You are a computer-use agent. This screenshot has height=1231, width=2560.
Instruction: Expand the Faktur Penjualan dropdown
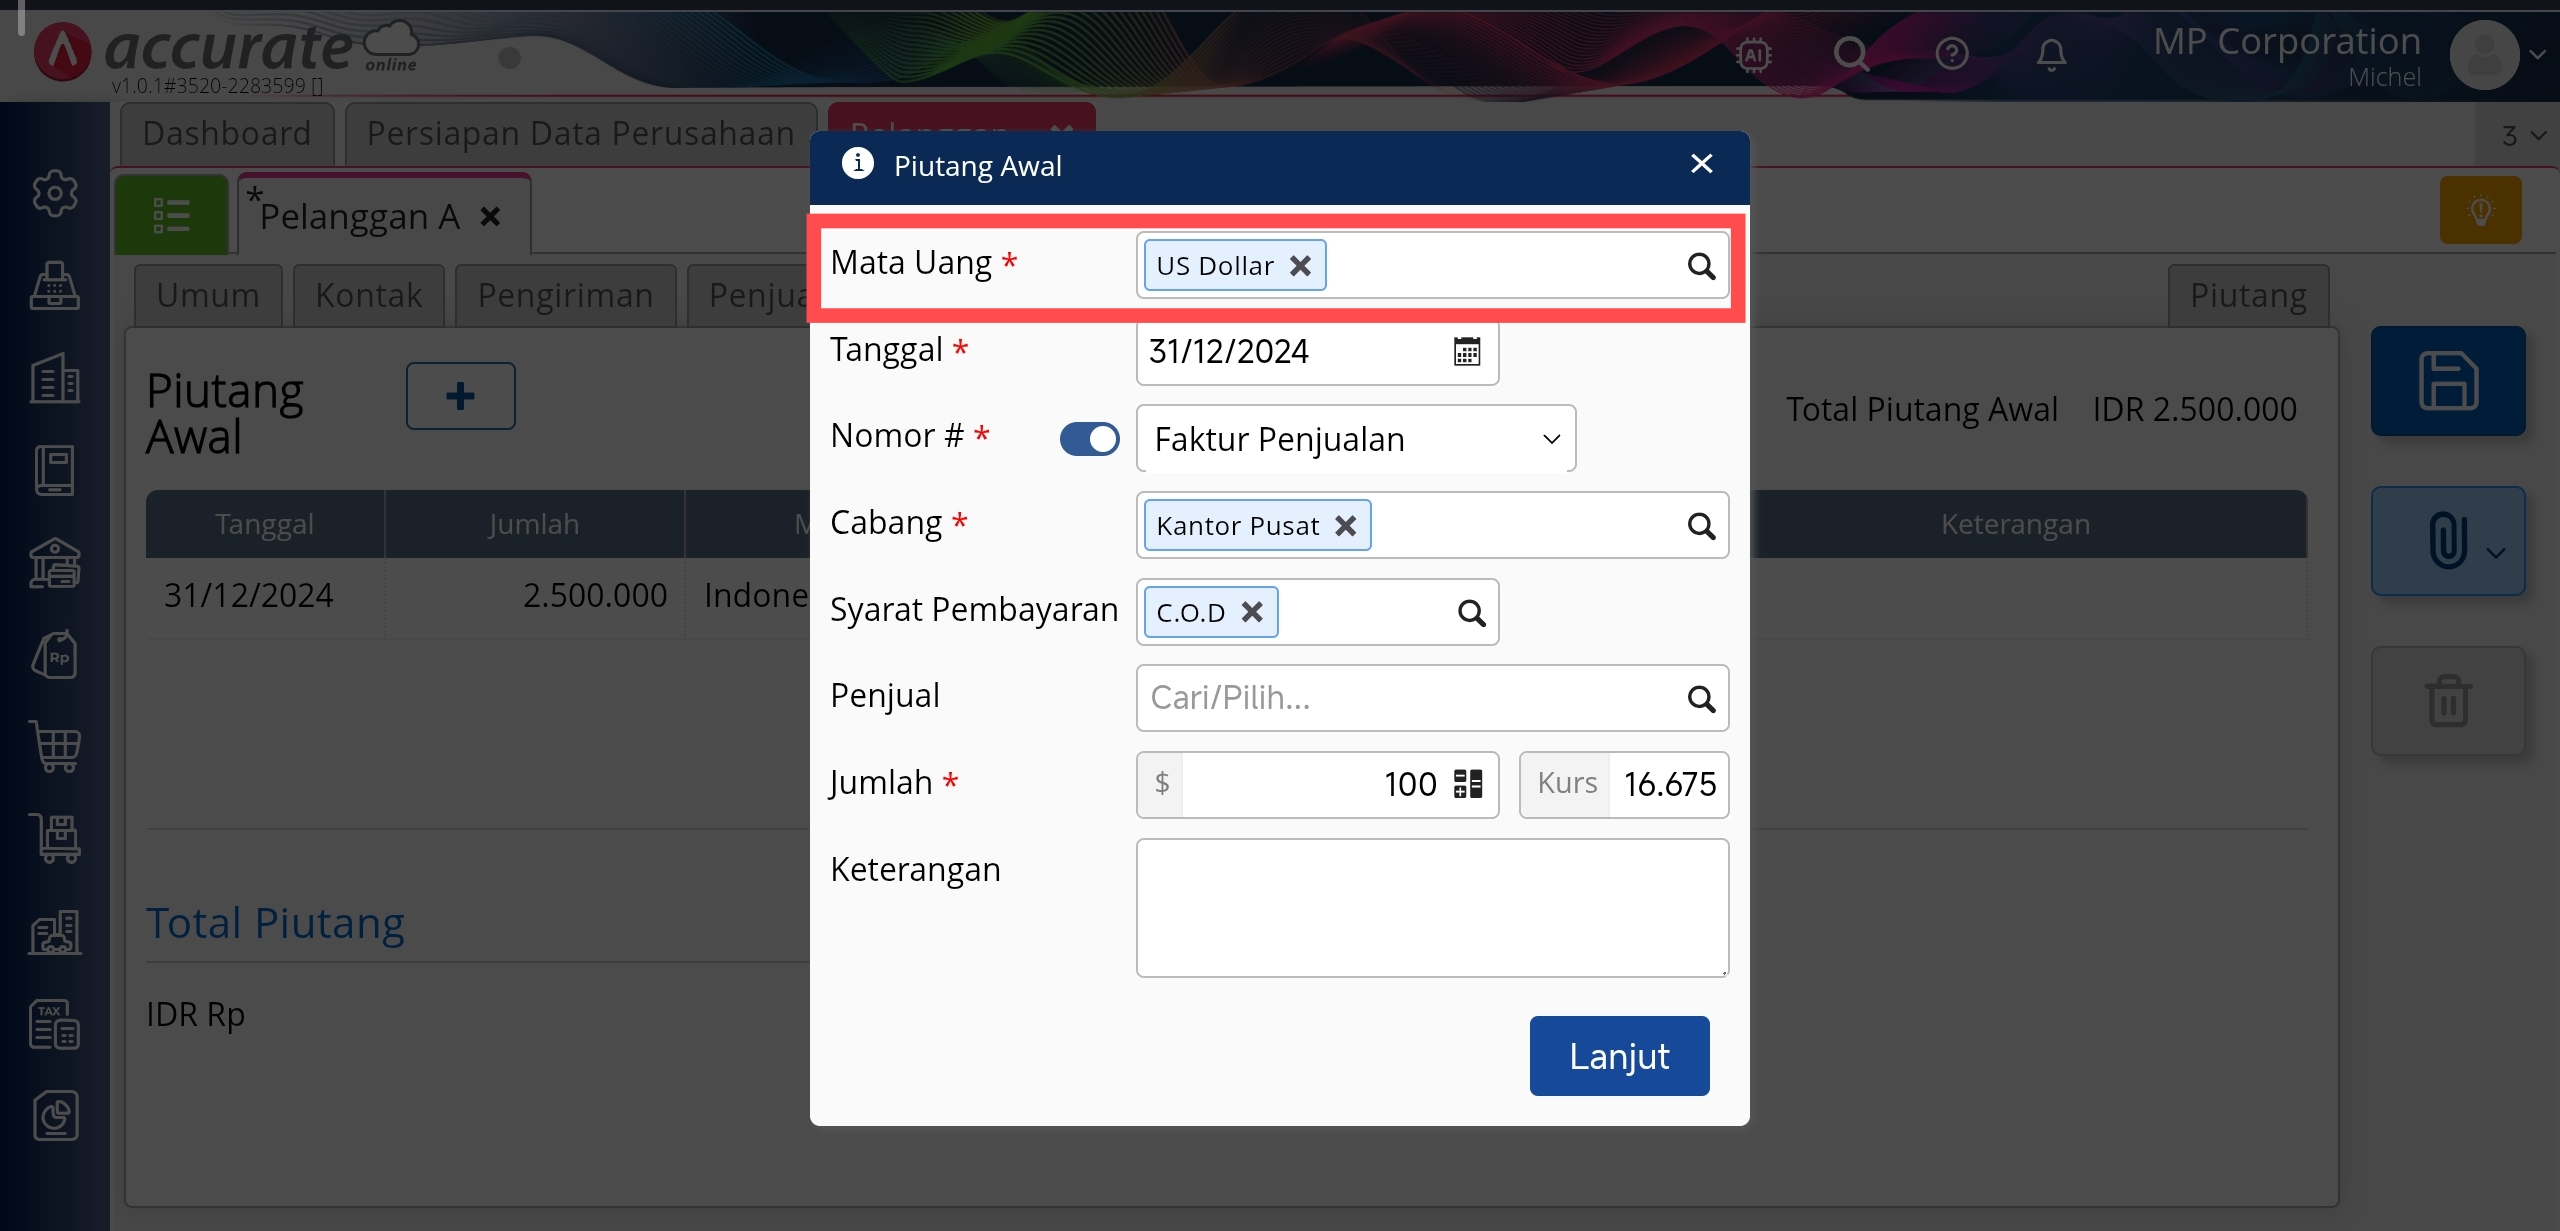(1551, 439)
